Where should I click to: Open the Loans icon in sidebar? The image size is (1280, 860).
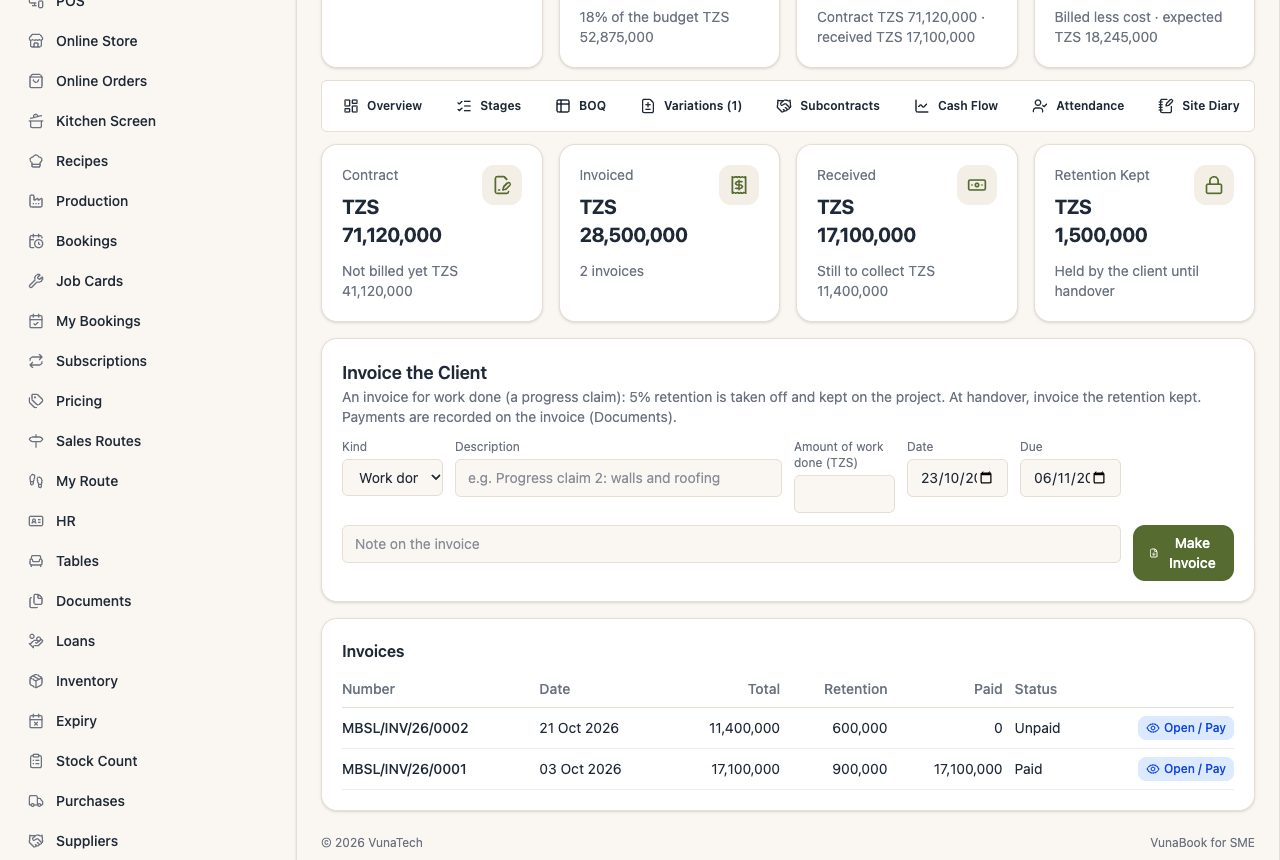click(x=36, y=641)
